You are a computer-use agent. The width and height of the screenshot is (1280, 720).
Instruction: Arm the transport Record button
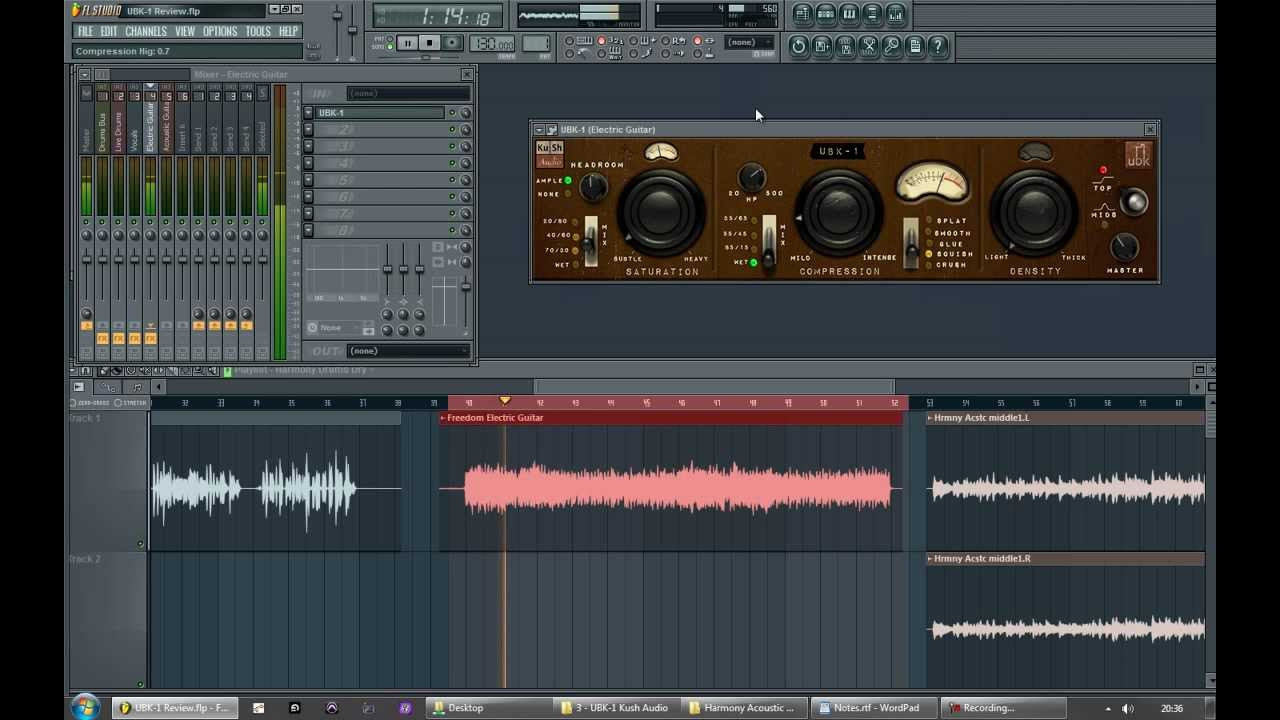pyautogui.click(x=452, y=43)
